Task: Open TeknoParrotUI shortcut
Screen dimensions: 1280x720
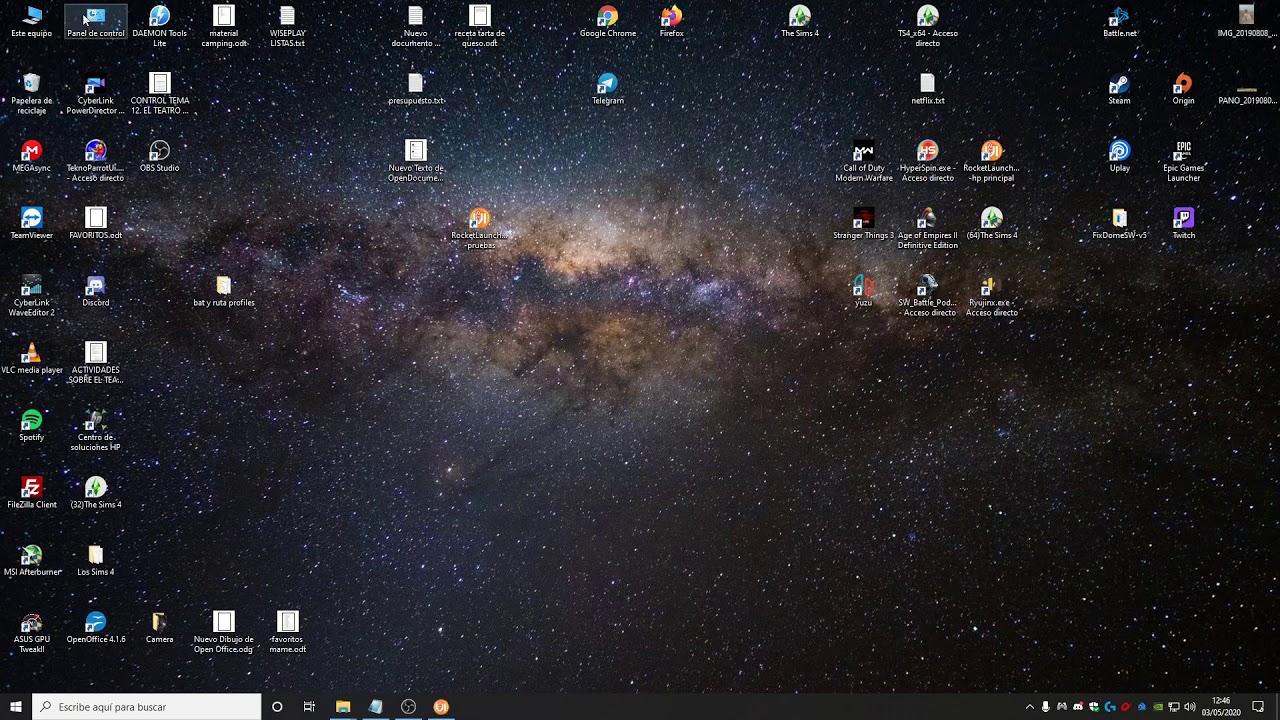Action: click(96, 161)
